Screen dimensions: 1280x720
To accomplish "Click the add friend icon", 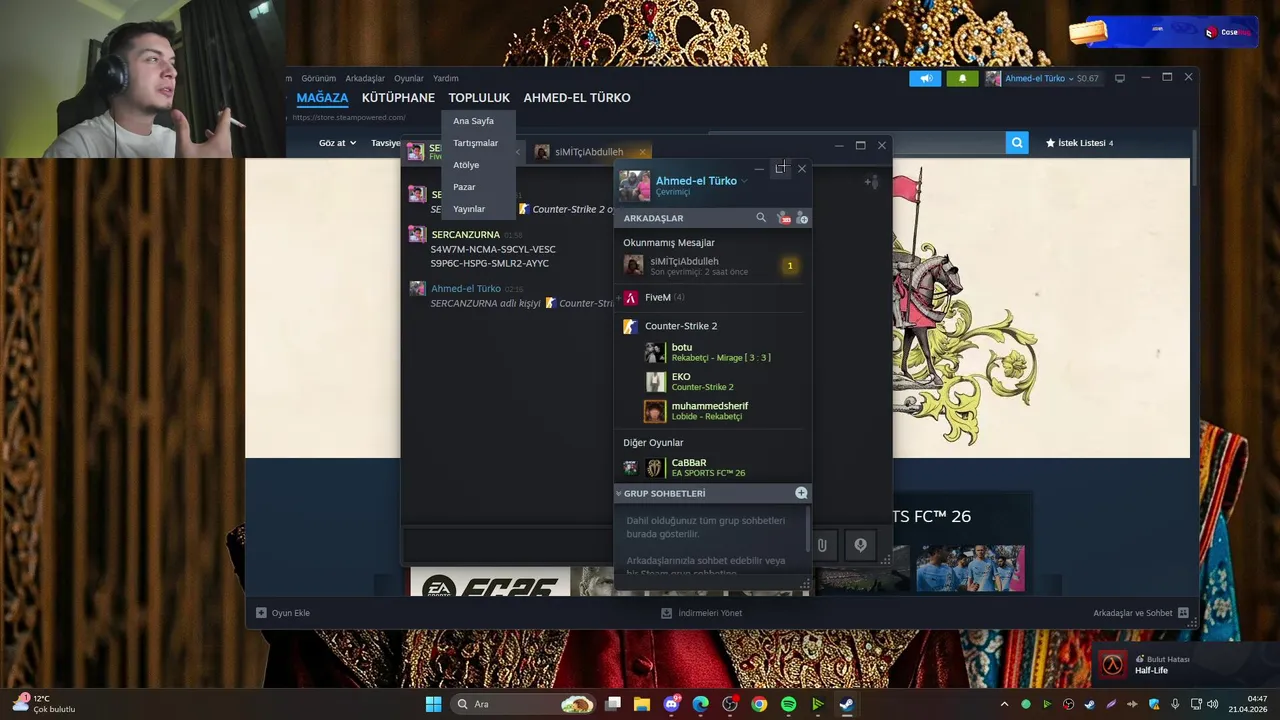I will (x=801, y=218).
